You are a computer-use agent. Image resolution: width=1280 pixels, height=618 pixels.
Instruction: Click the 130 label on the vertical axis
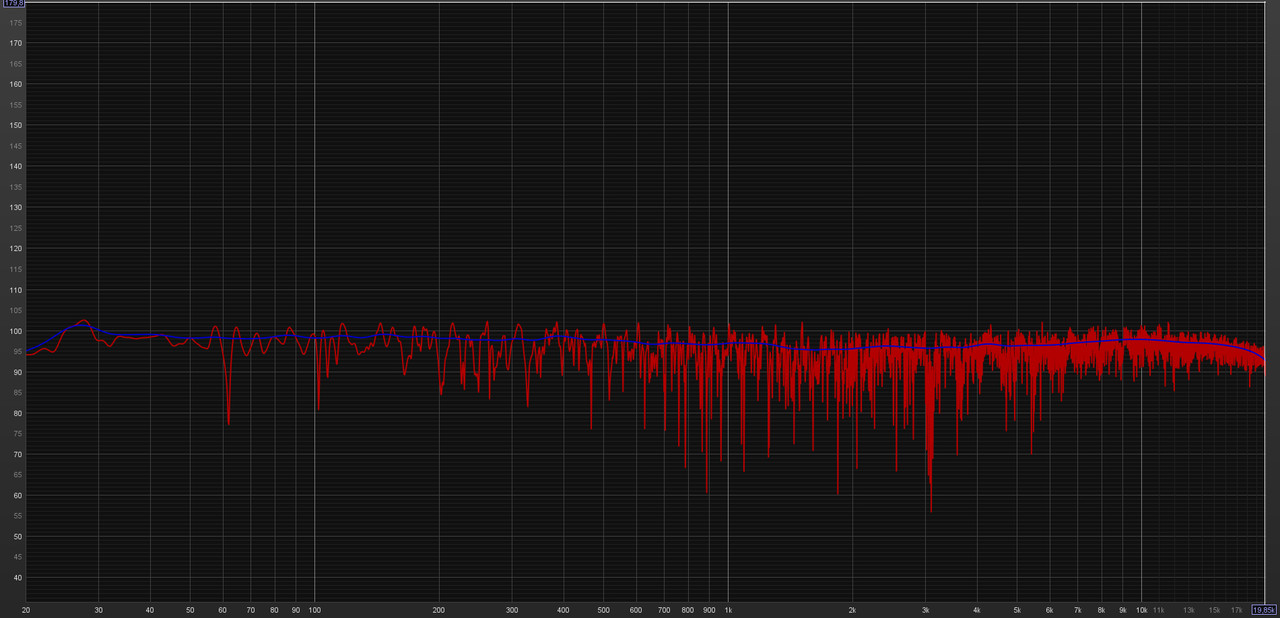(x=15, y=207)
